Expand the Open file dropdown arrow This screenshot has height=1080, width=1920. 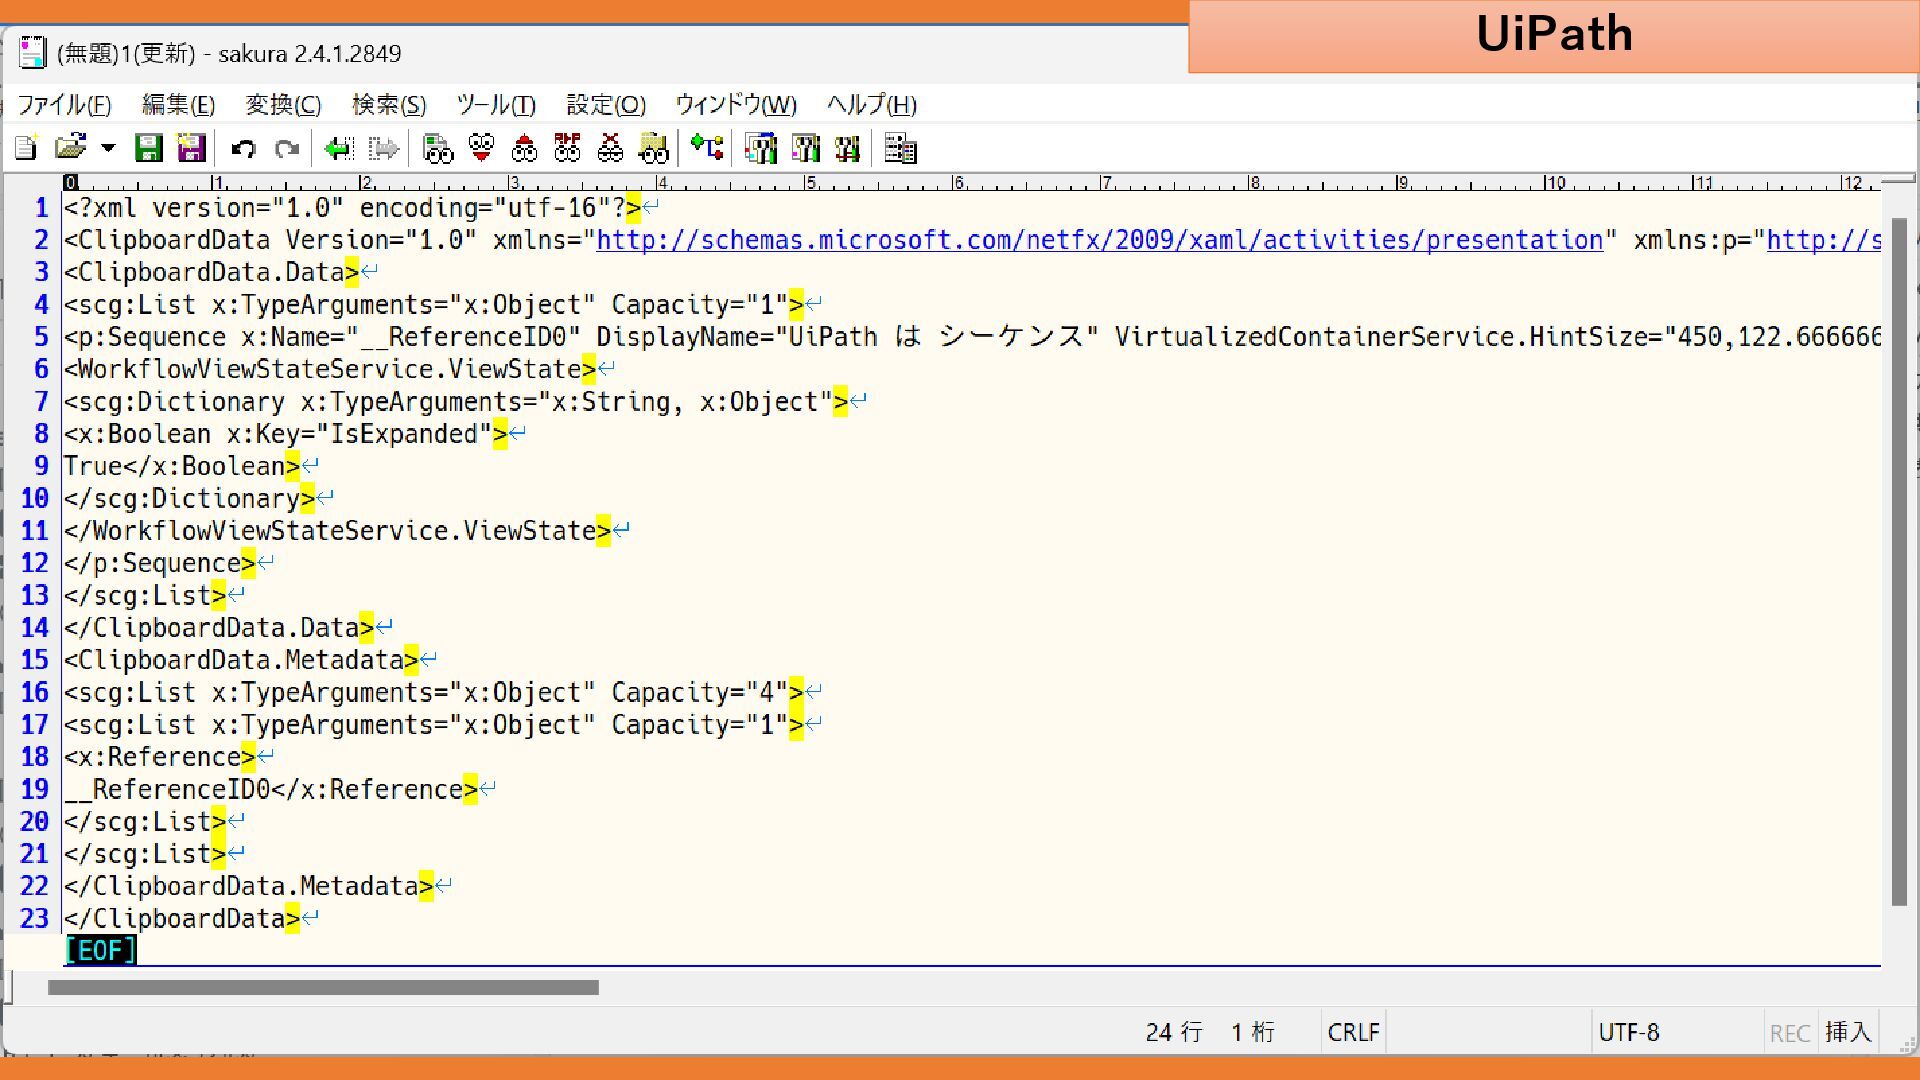coord(108,149)
